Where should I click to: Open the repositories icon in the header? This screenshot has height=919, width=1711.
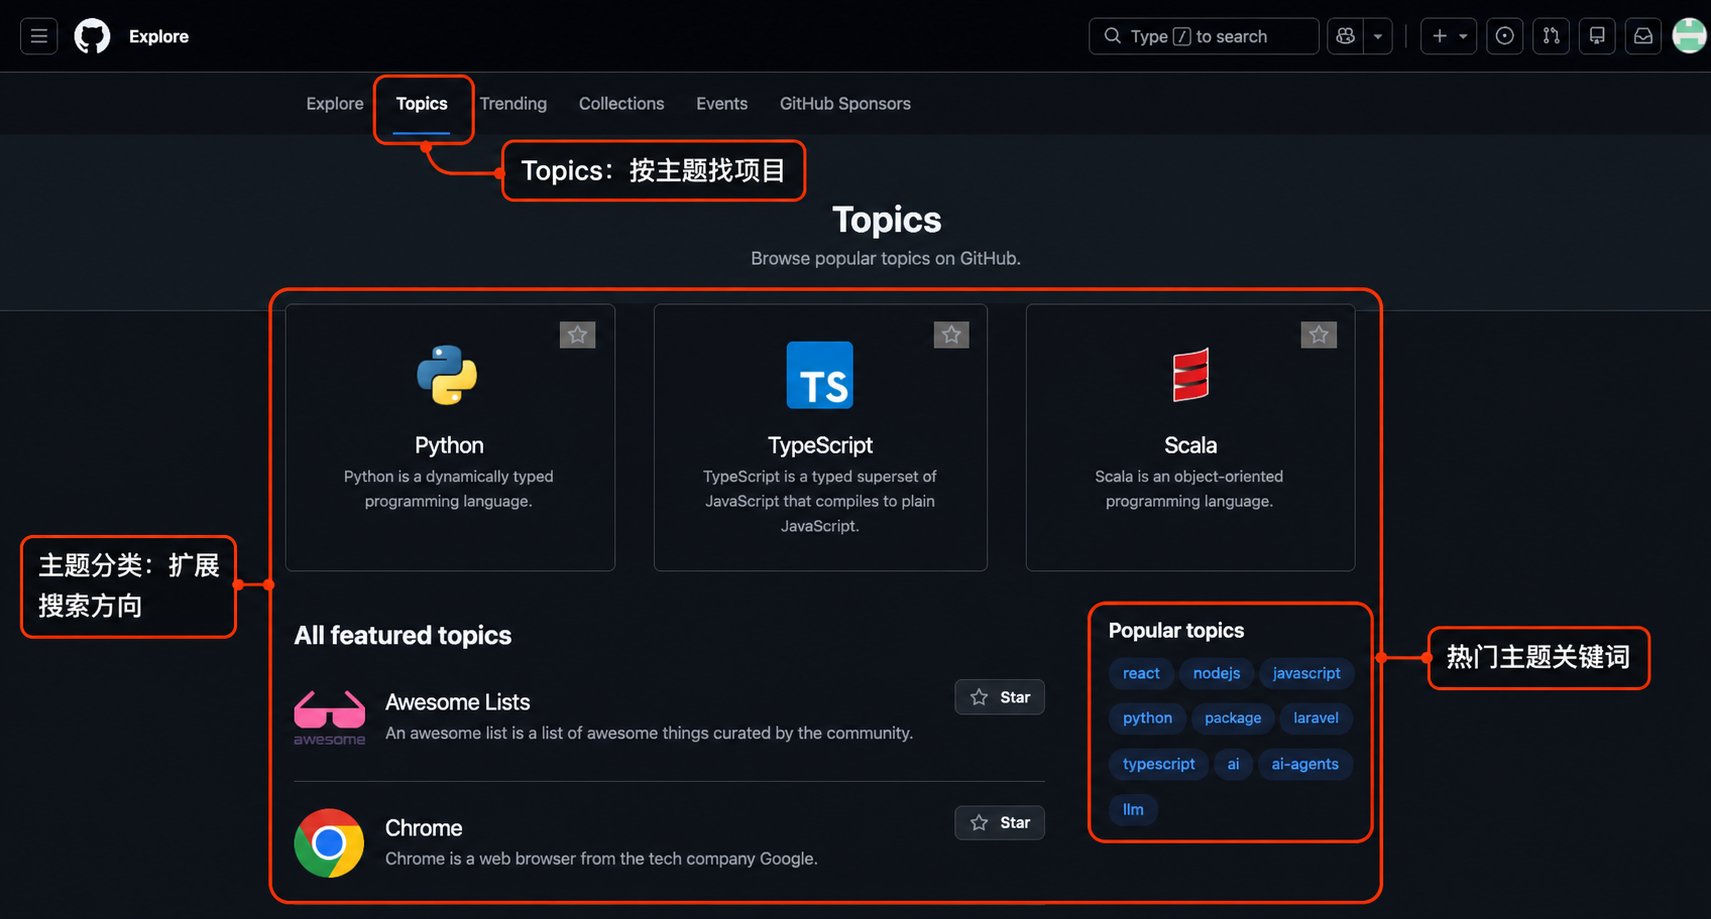[1597, 36]
